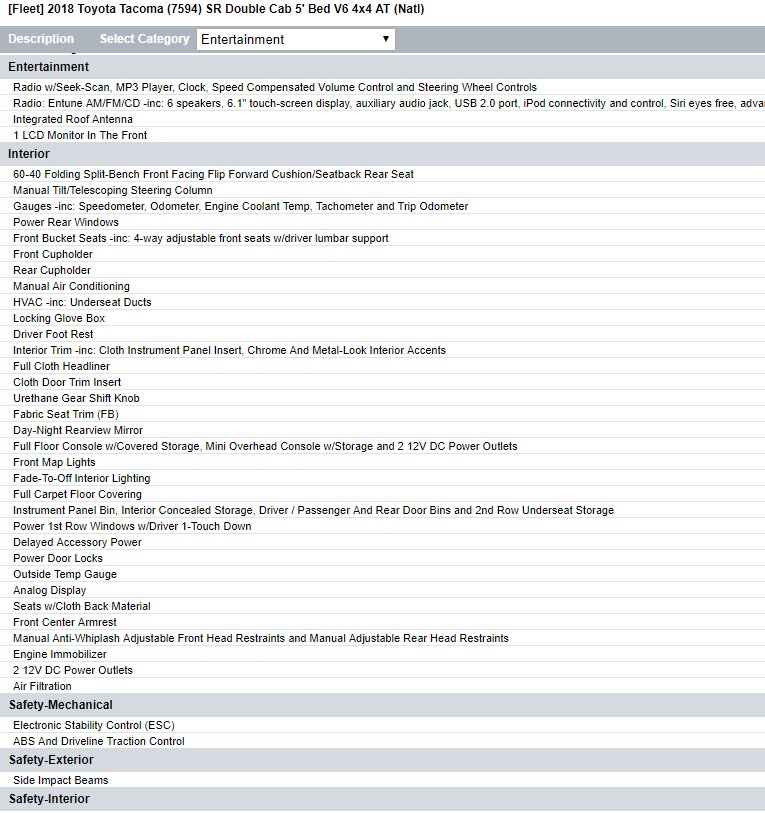This screenshot has width=765, height=813.
Task: Click the Rear Cupholder row
Action: [382, 271]
